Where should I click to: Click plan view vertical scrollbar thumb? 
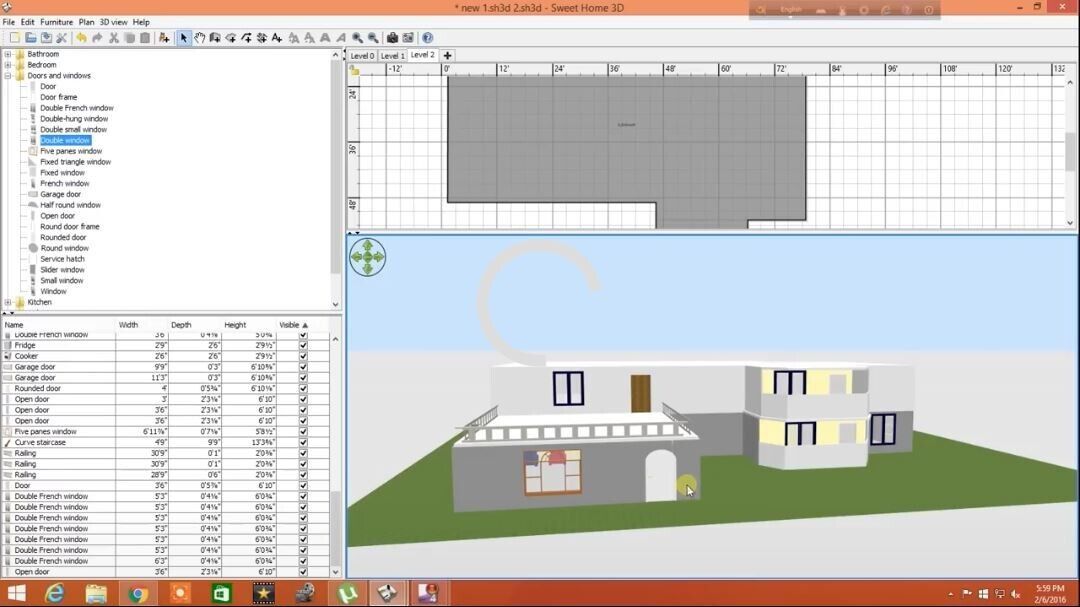pos(1070,152)
